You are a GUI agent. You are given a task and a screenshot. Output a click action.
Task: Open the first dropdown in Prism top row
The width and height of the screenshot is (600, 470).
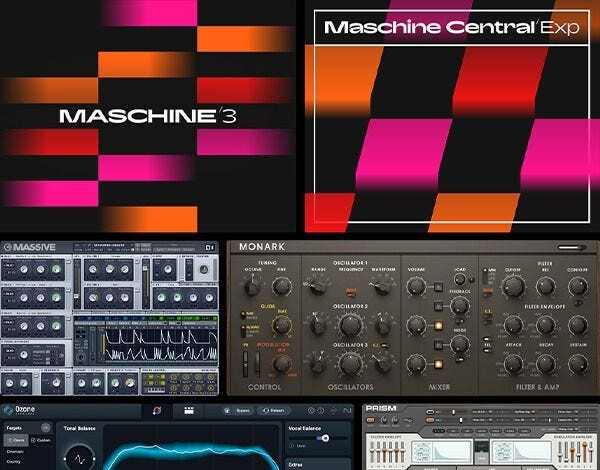(481, 412)
